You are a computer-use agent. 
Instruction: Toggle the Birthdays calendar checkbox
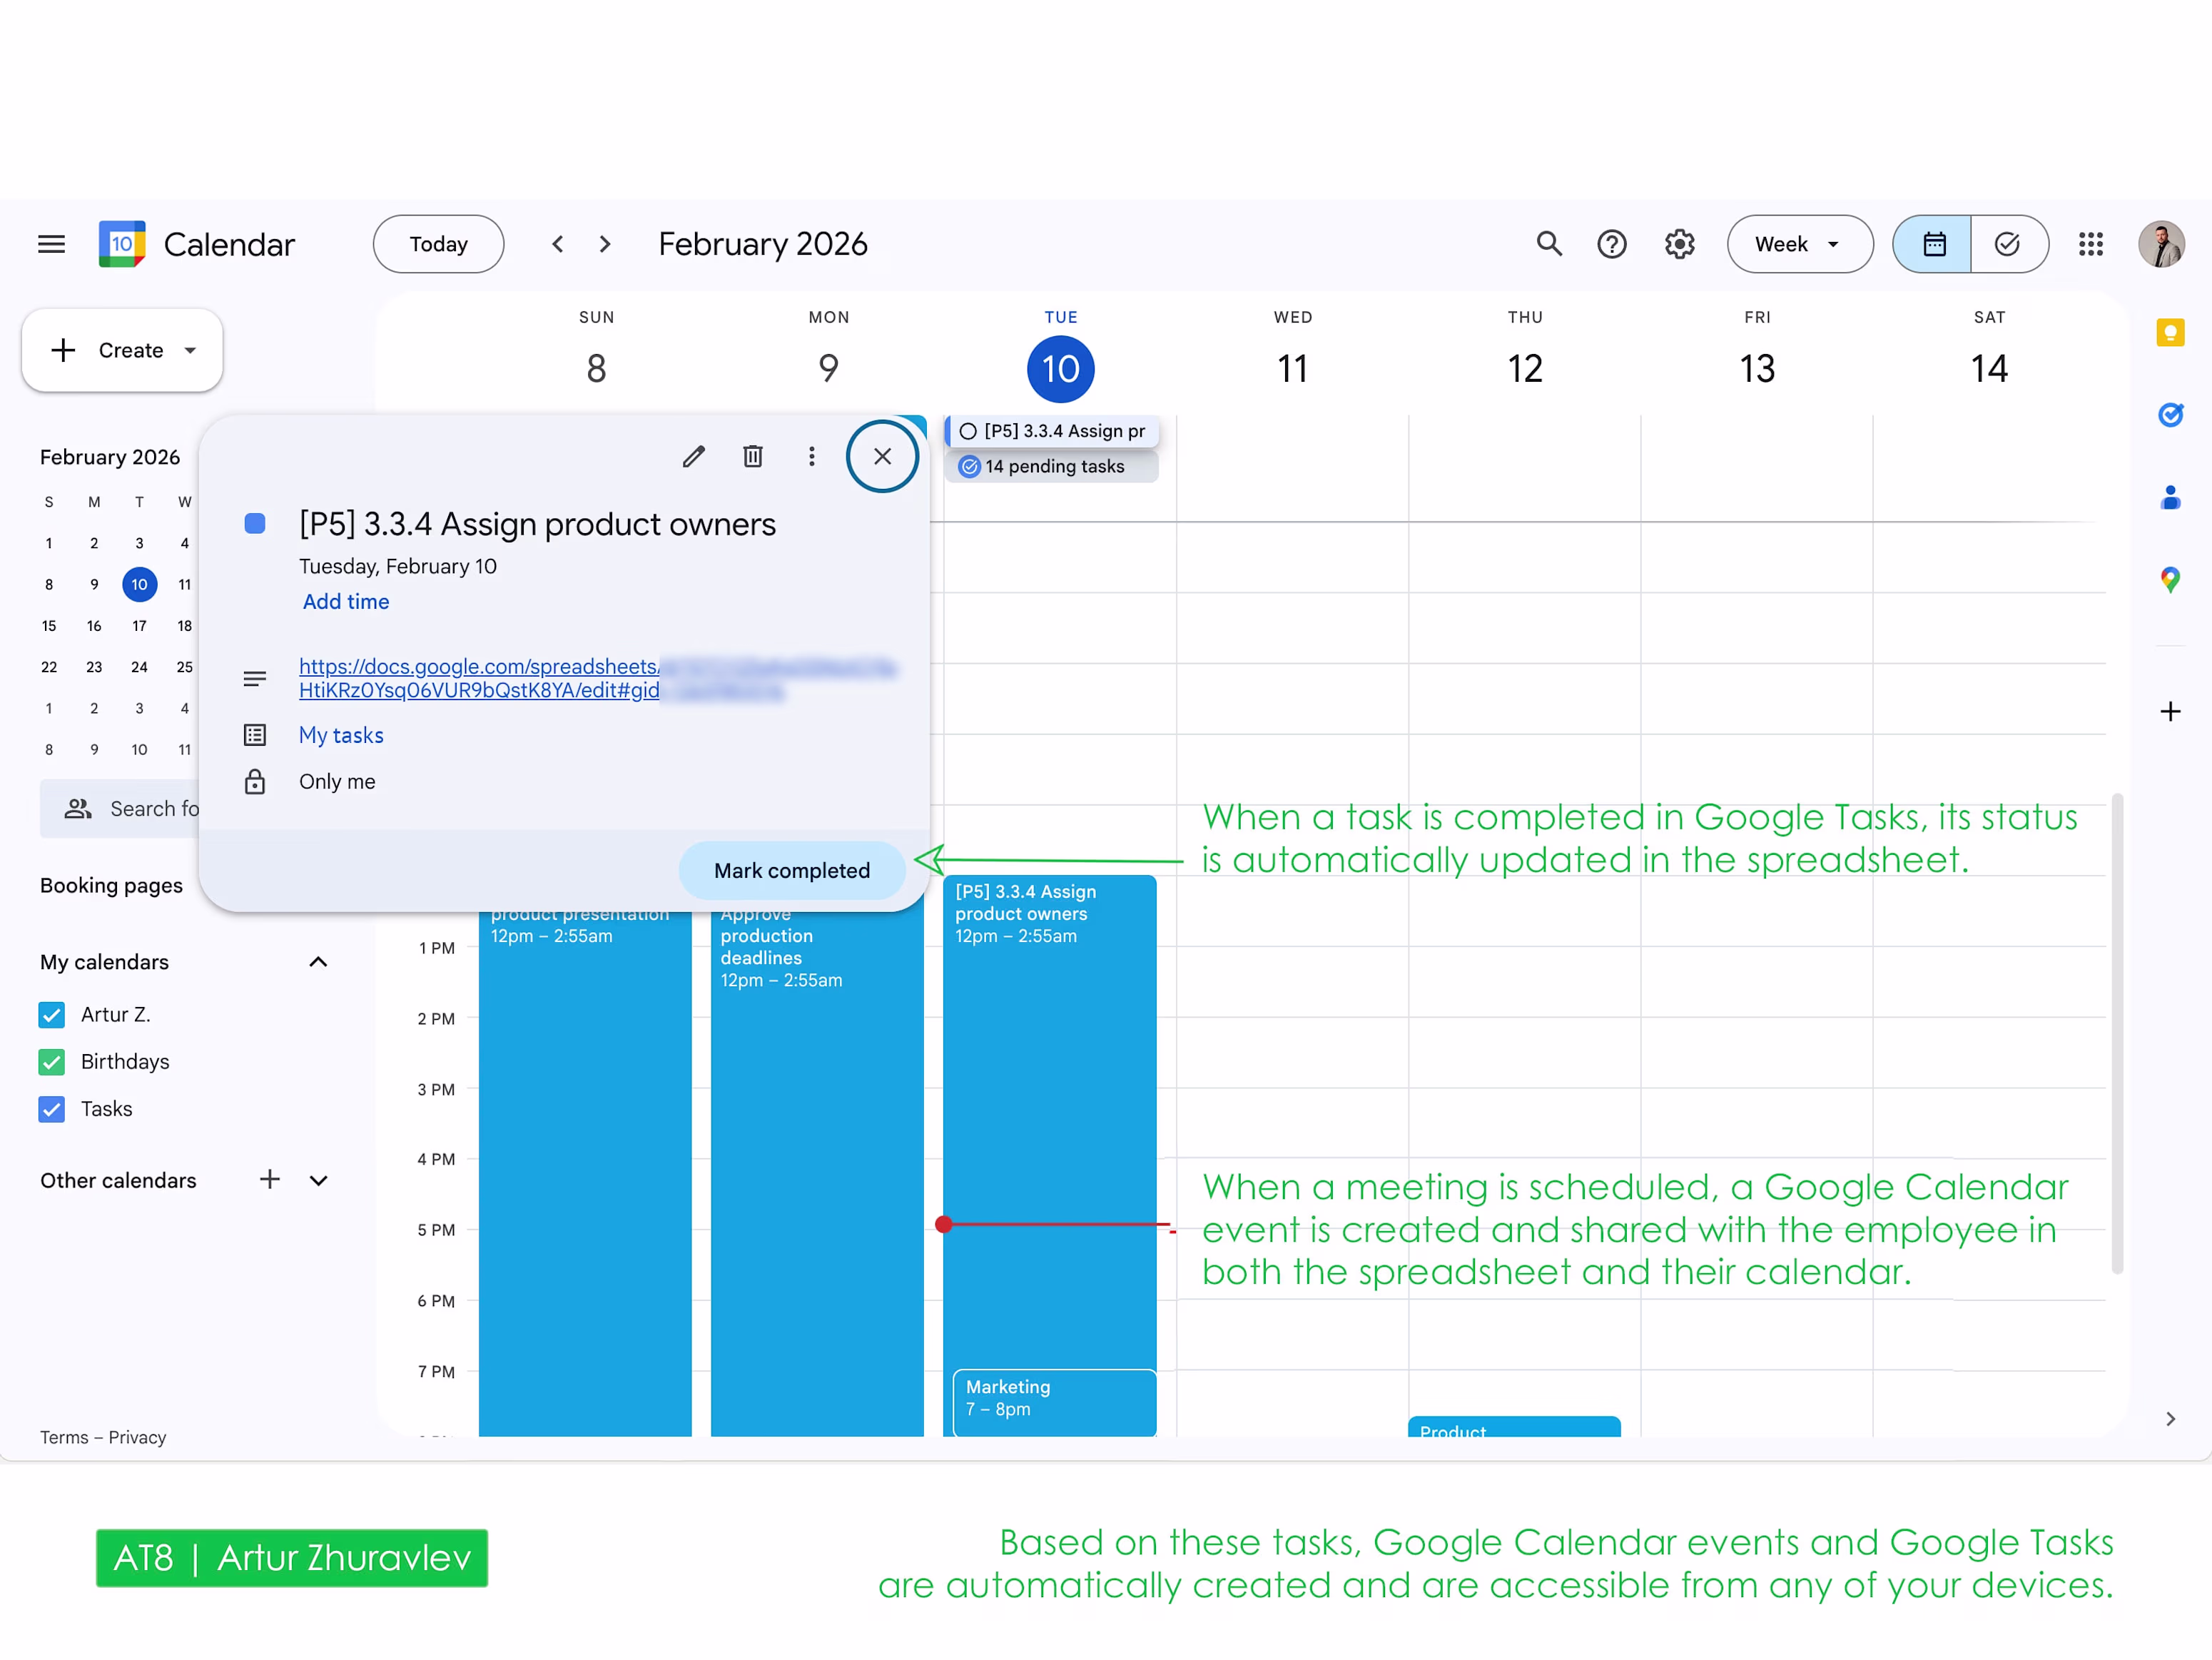52,1062
